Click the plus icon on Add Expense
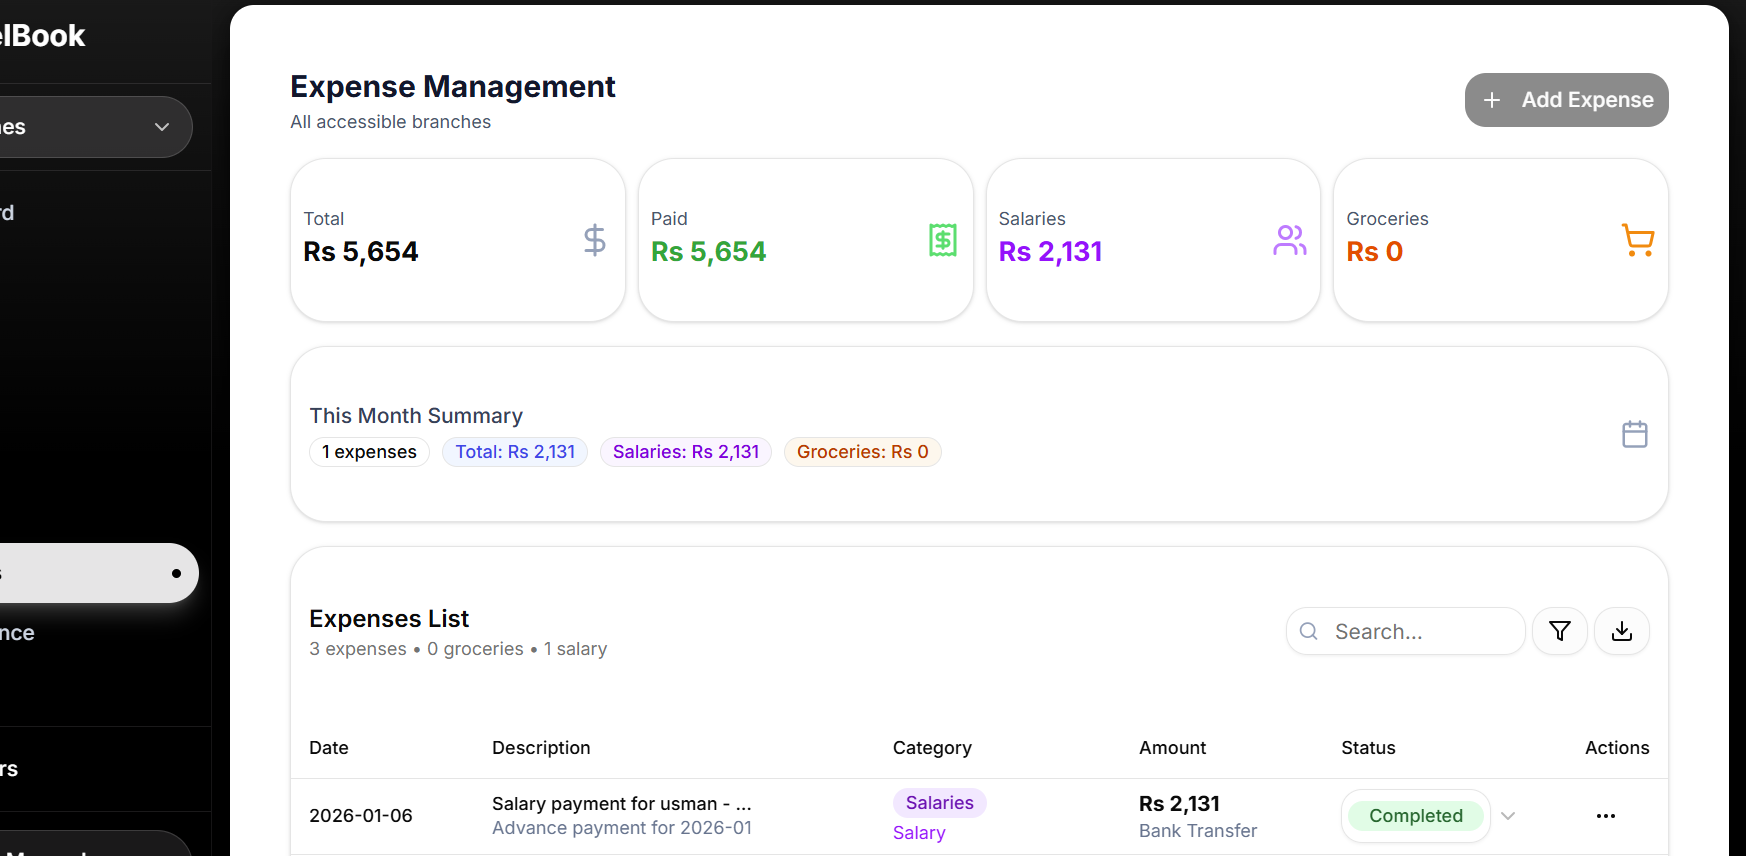Image resolution: width=1746 pixels, height=856 pixels. 1491,100
